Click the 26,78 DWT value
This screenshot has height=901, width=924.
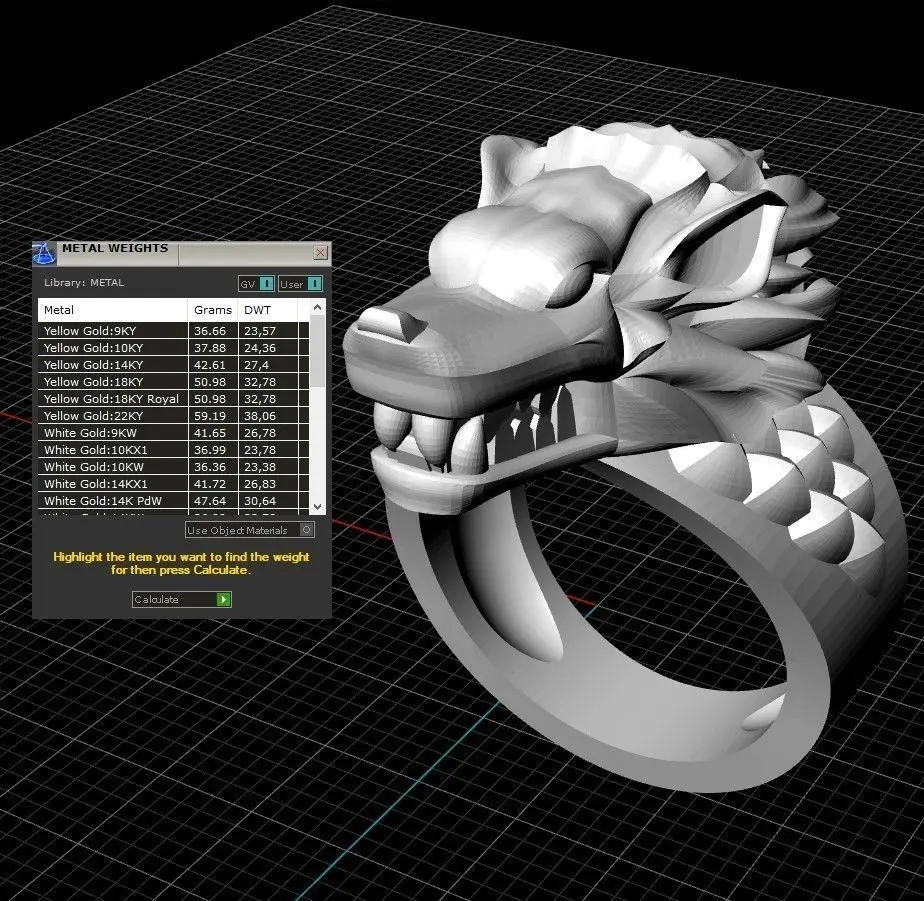click(260, 433)
